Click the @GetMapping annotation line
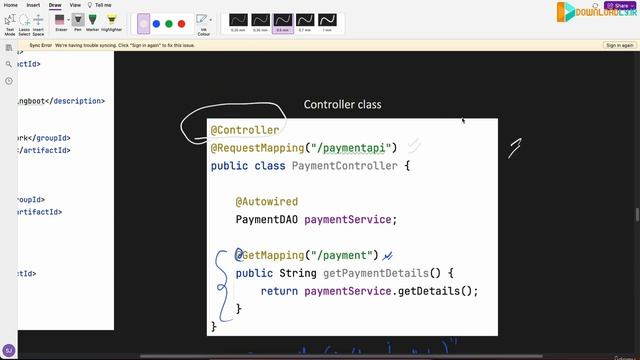The image size is (640, 360). 307,256
